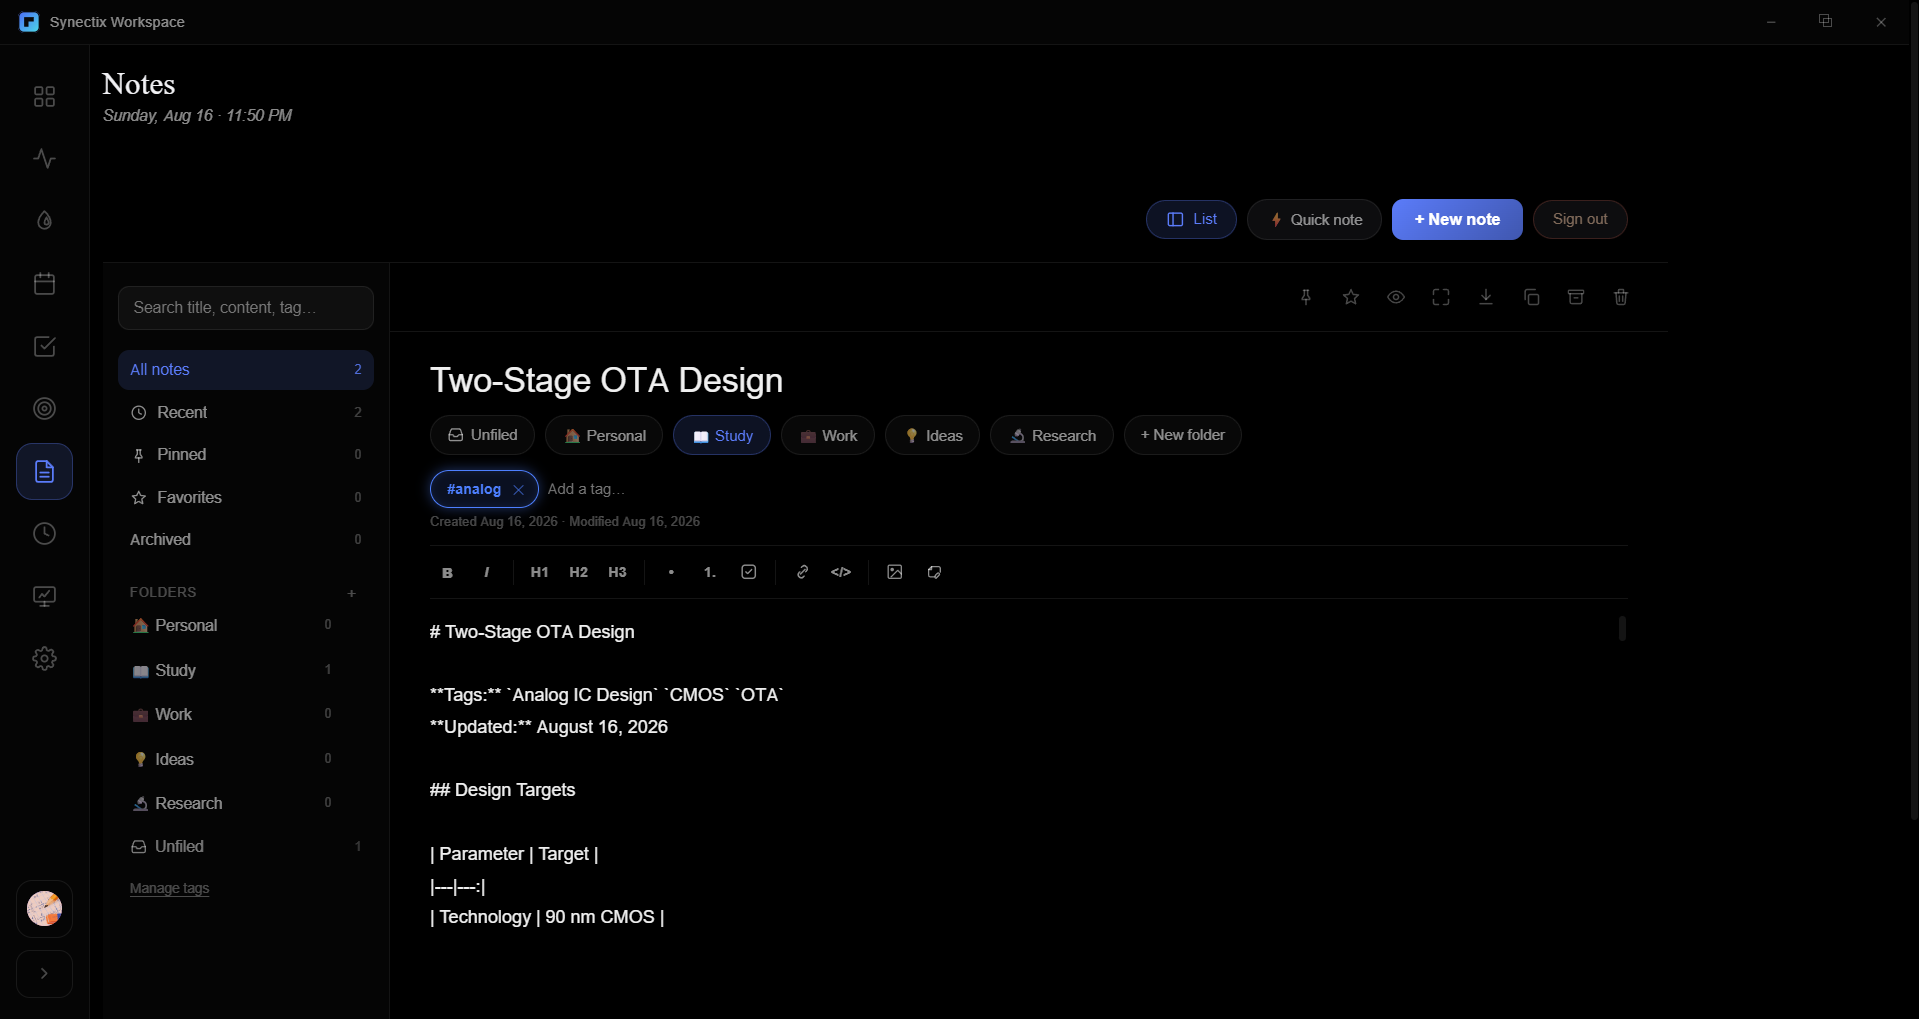This screenshot has height=1019, width=1919.
Task: Switch to List view
Action: [1191, 220]
